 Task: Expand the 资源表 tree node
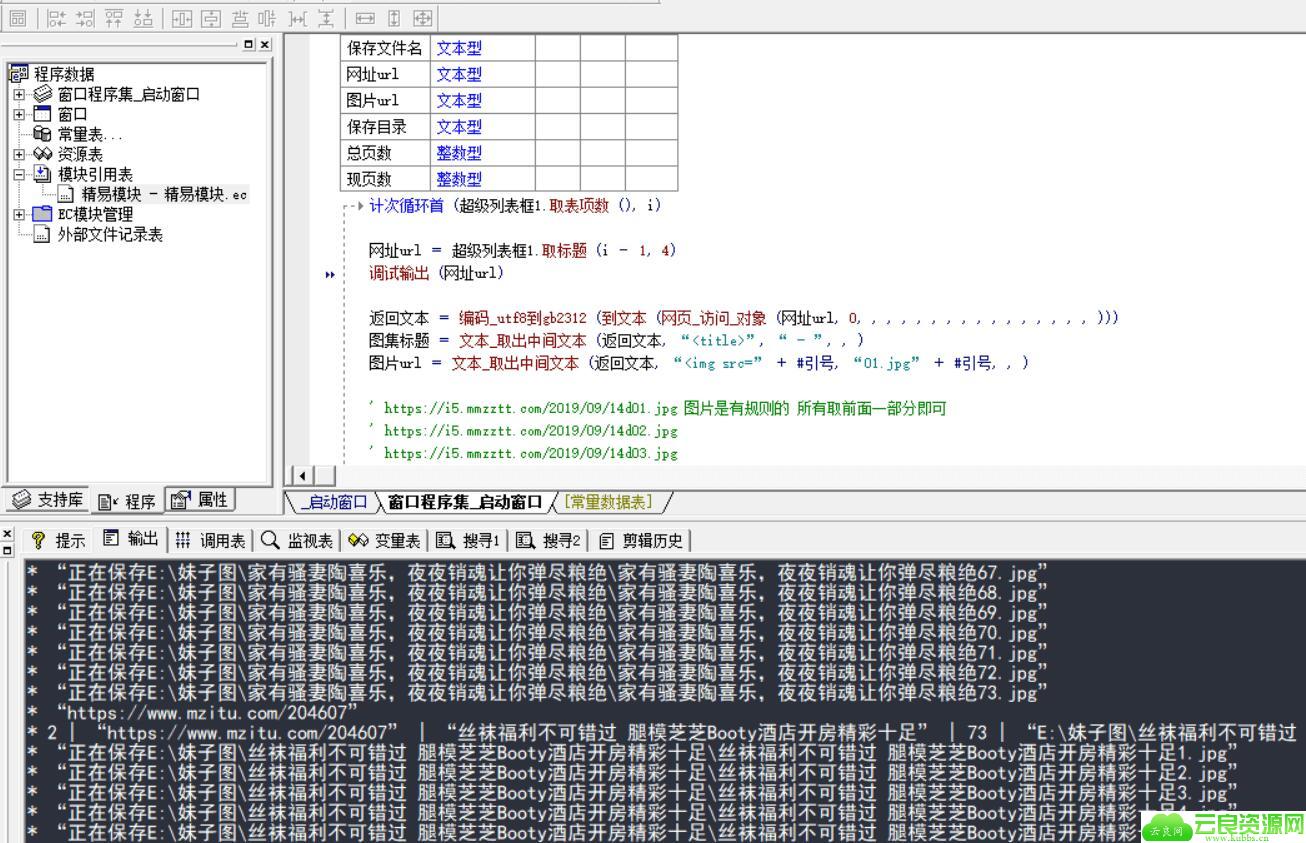(19, 154)
